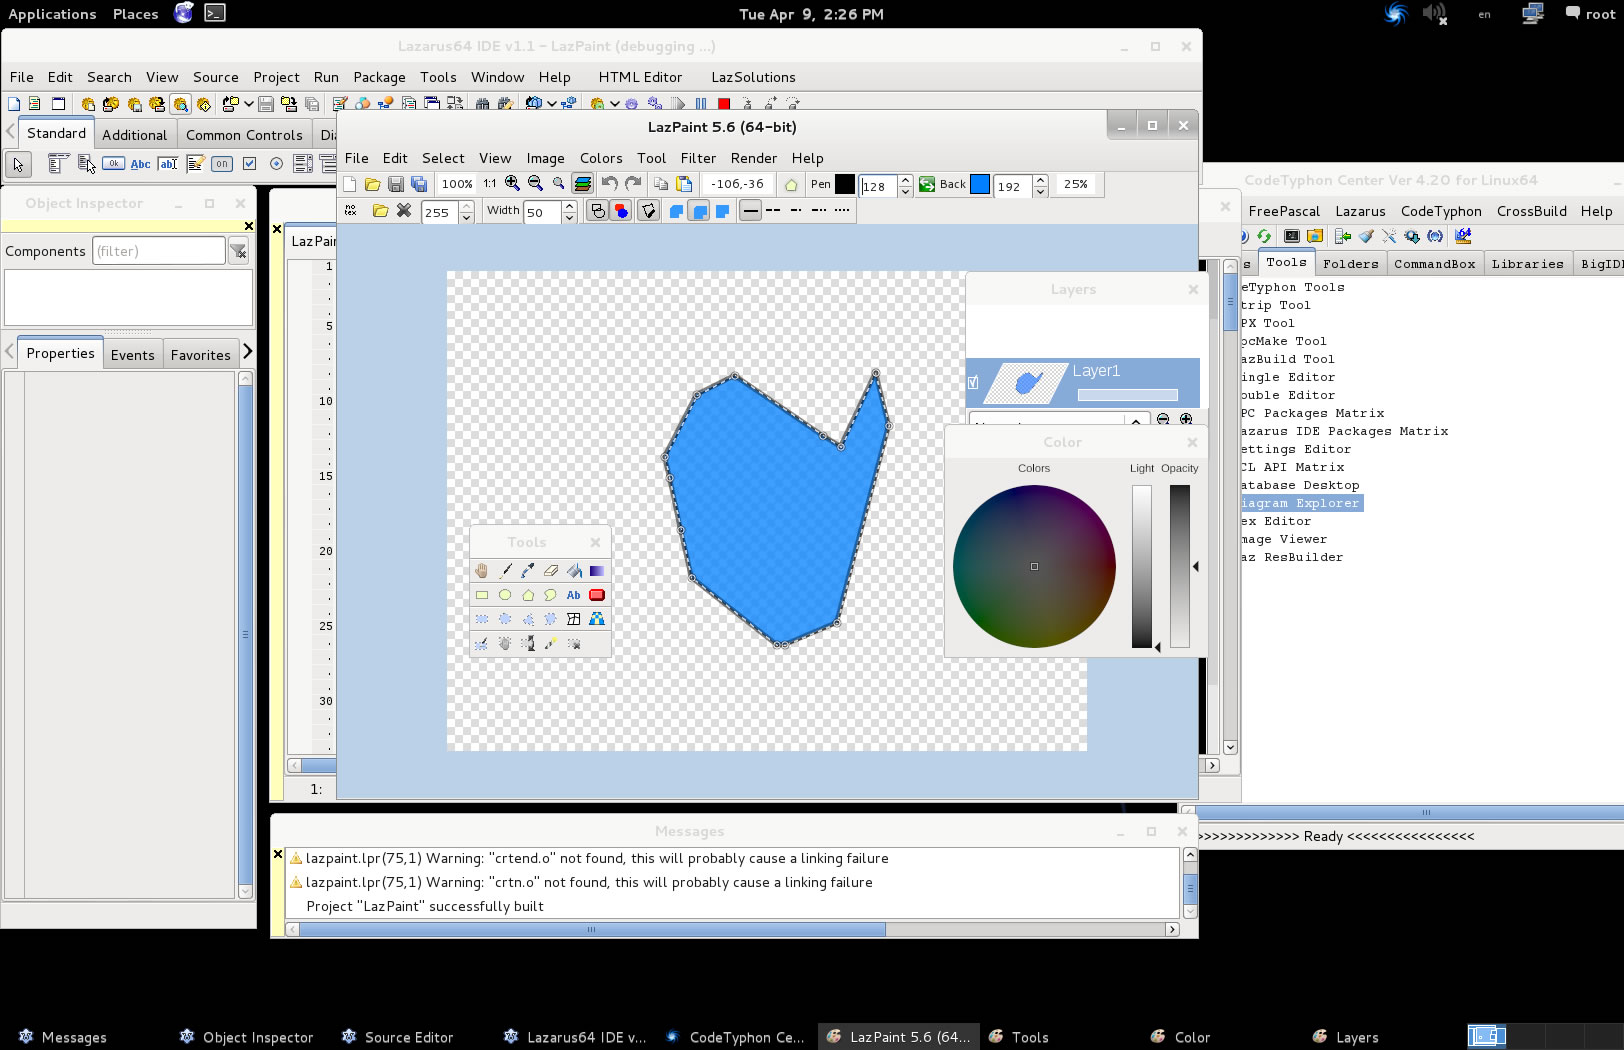Toggle the layer stack window button
The image size is (1624, 1050).
coord(582,183)
